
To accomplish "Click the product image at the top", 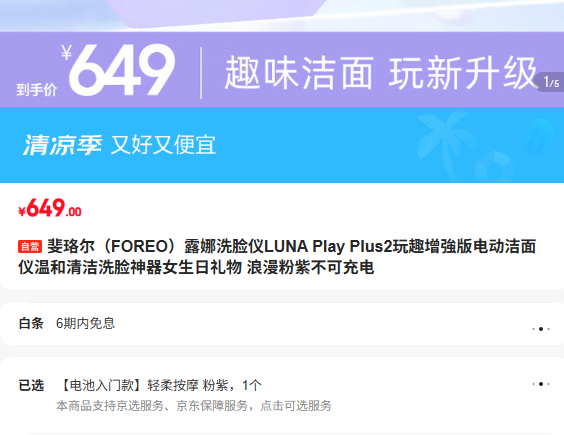I will pos(282,16).
